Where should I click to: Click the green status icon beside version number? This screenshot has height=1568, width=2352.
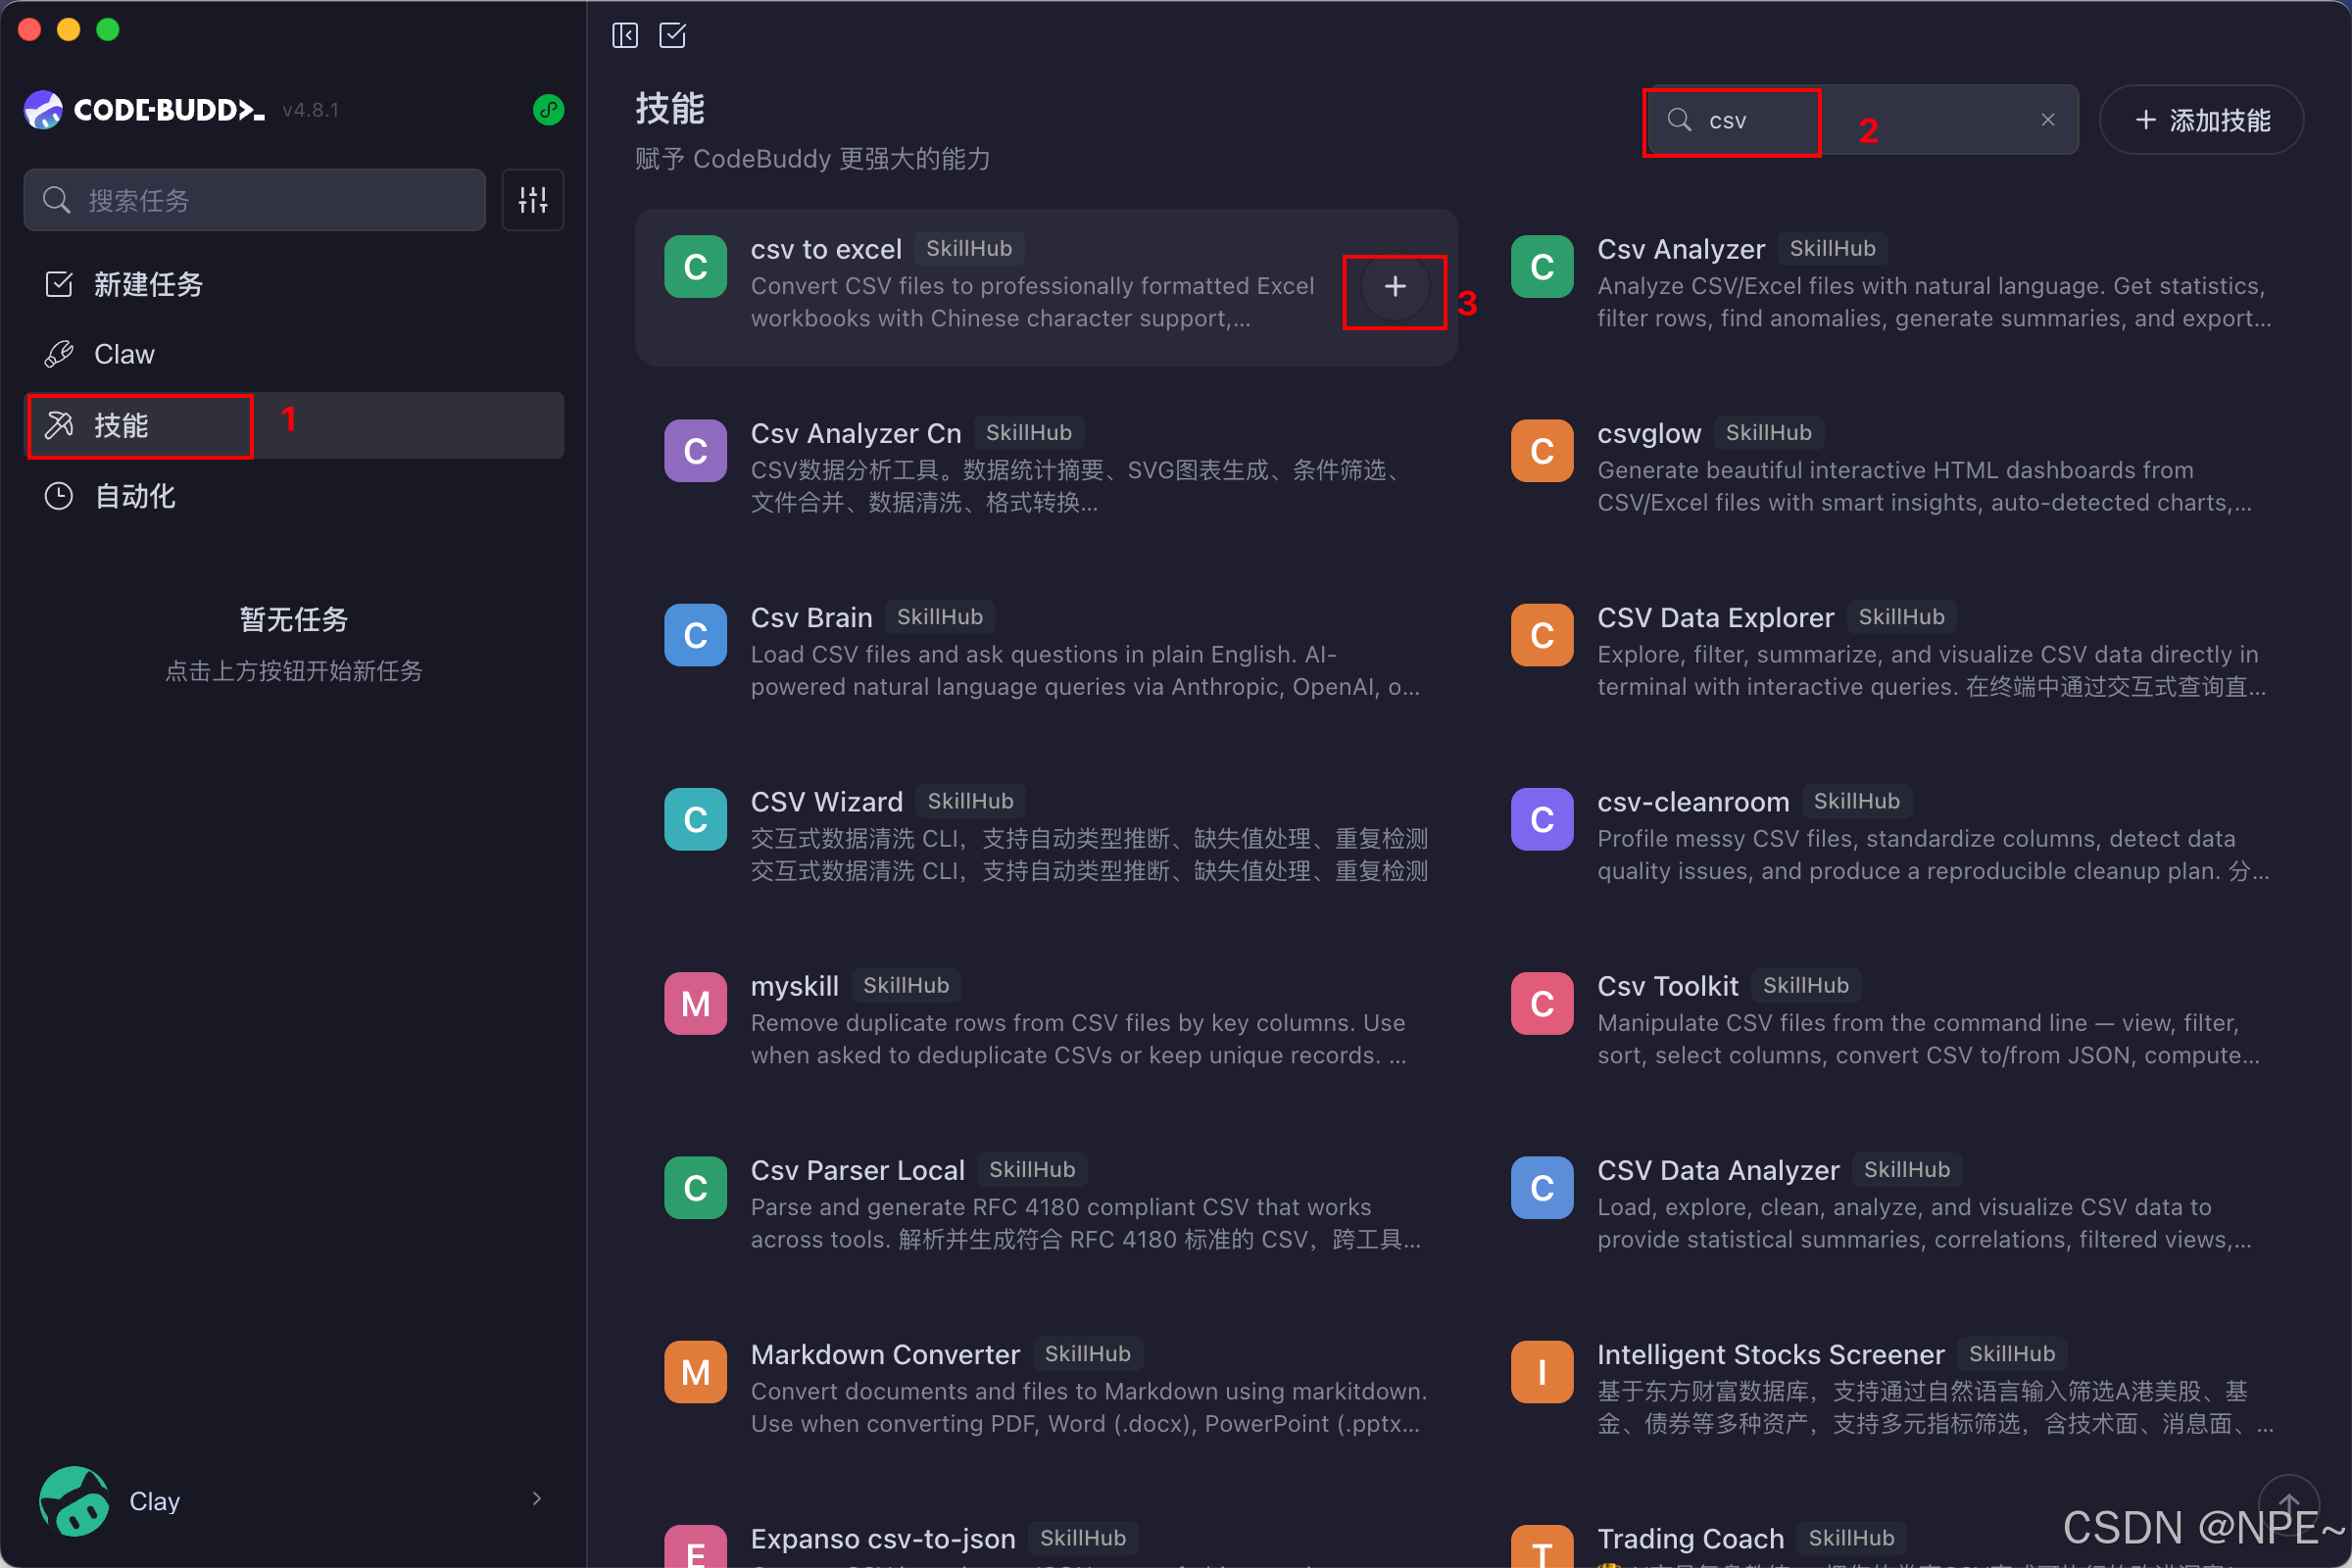click(x=548, y=110)
